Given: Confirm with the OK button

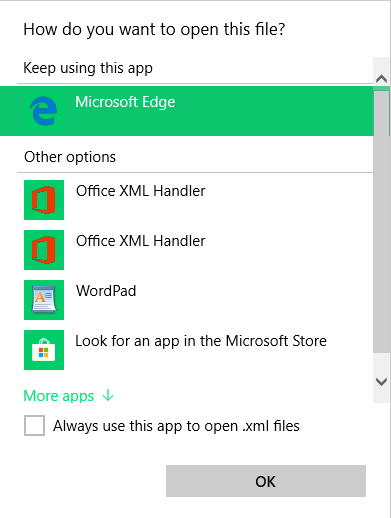Looking at the screenshot, I should pos(266,481).
